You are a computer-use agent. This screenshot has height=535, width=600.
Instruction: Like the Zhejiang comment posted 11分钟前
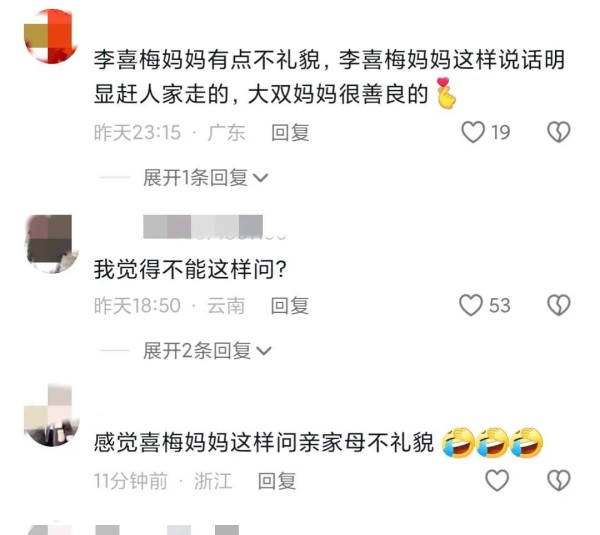tap(497, 481)
